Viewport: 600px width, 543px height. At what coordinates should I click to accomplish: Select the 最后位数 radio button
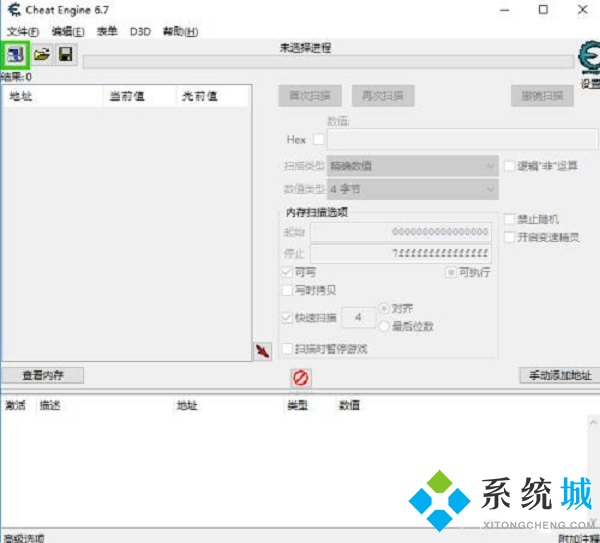384,326
